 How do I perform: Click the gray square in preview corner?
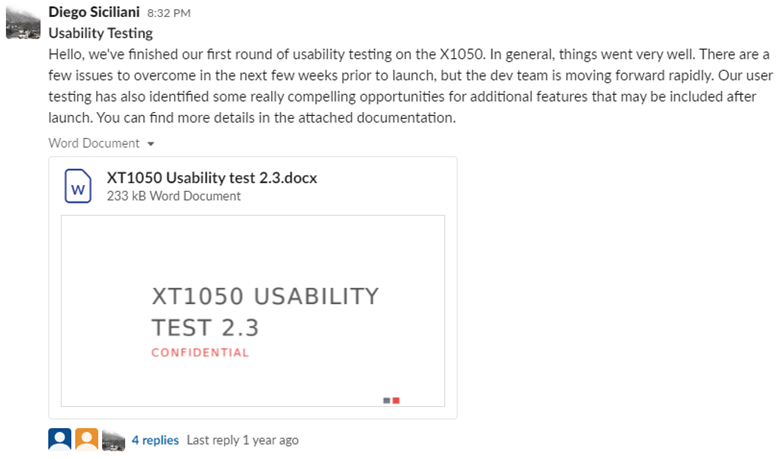point(387,401)
